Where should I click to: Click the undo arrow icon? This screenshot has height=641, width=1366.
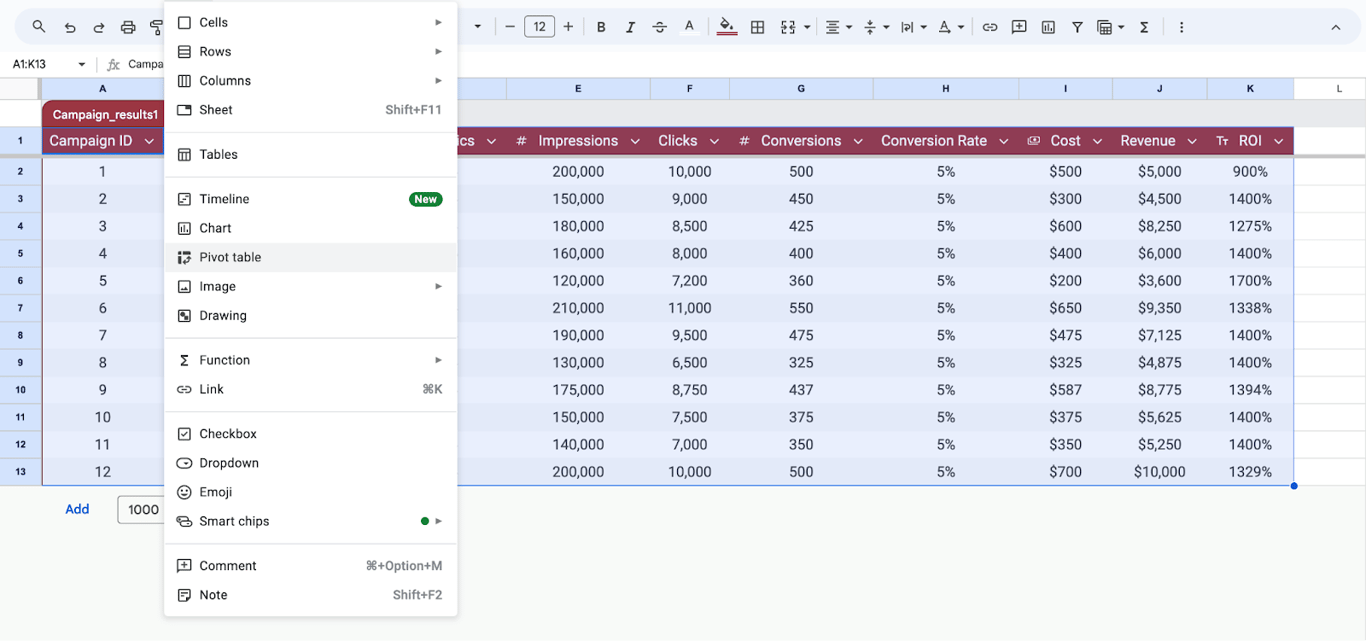click(x=69, y=27)
